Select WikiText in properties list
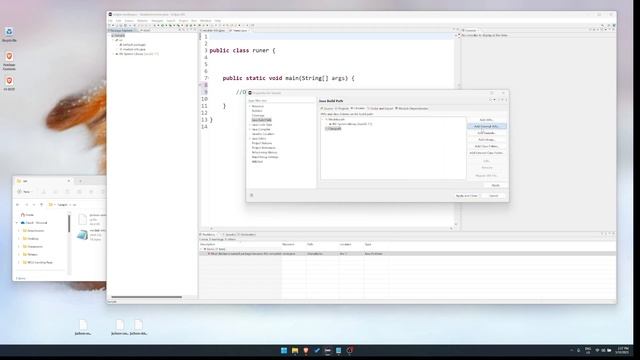The width and height of the screenshot is (640, 360). pyautogui.click(x=258, y=162)
